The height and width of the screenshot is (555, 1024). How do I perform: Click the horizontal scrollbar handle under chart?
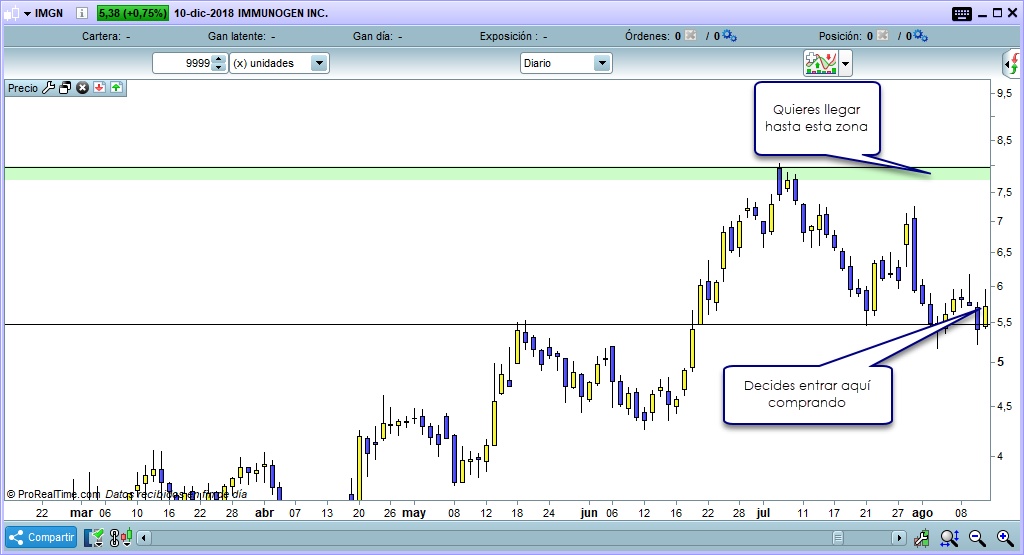[838, 538]
